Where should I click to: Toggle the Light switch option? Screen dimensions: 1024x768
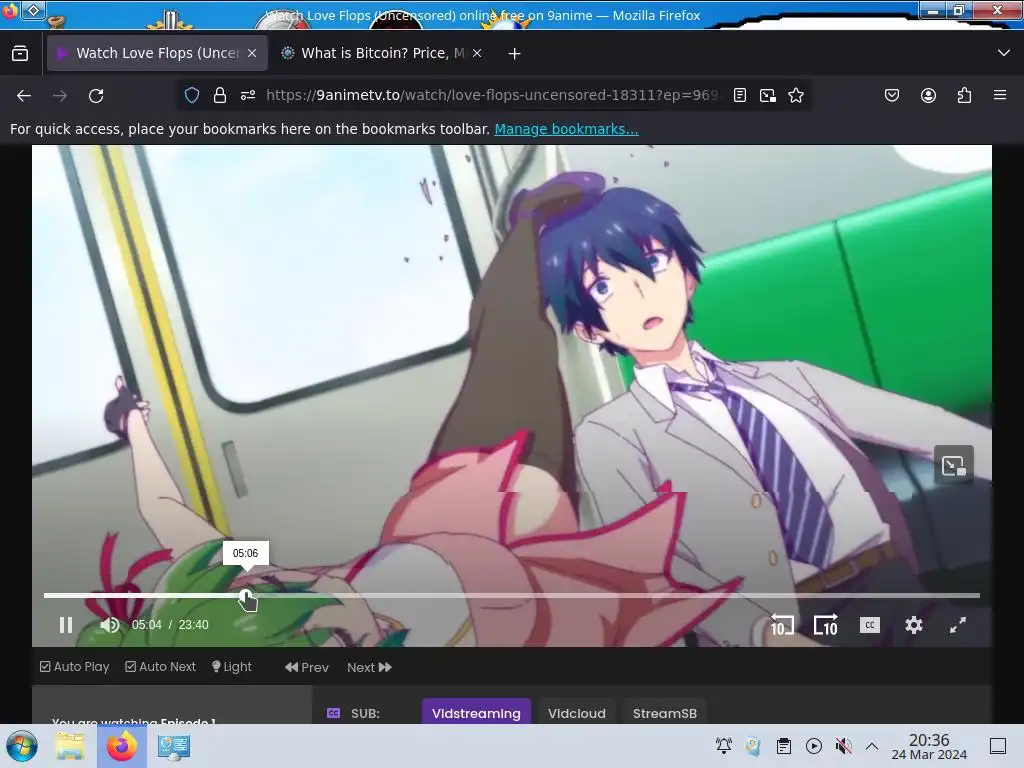[x=232, y=667]
